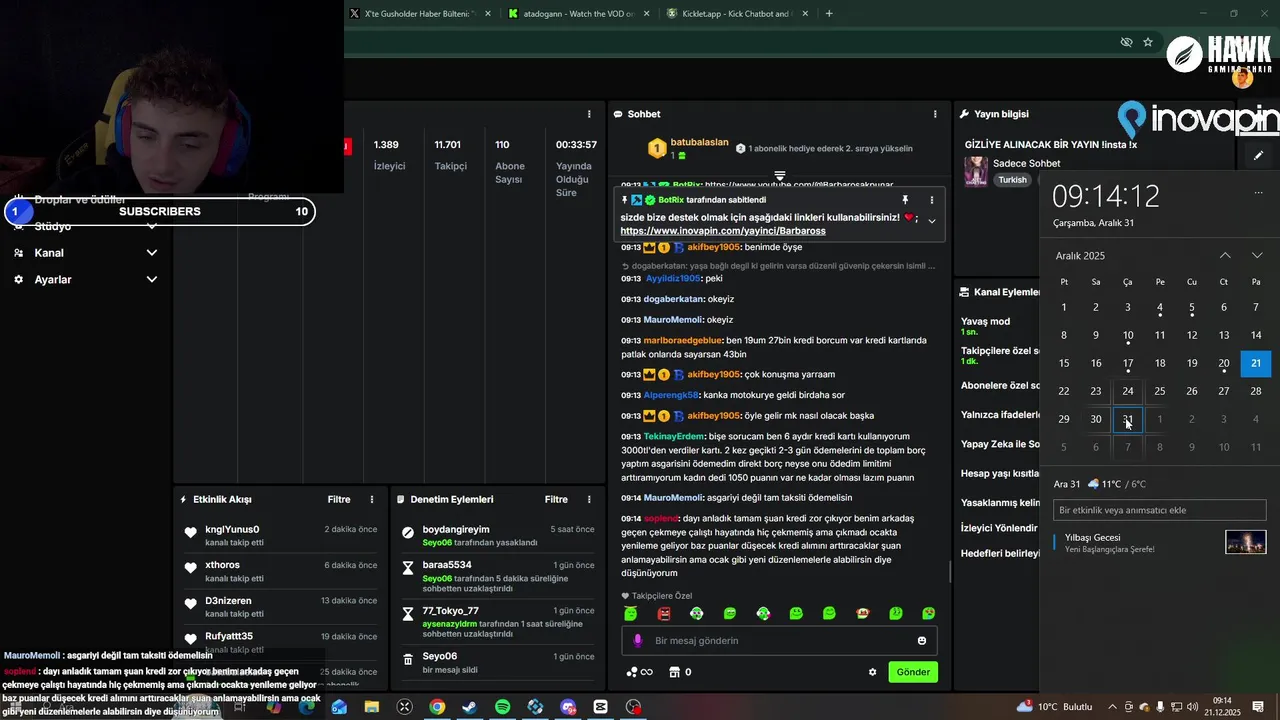
Task: Expand the Kanal sidebar section
Action: [x=86, y=253]
